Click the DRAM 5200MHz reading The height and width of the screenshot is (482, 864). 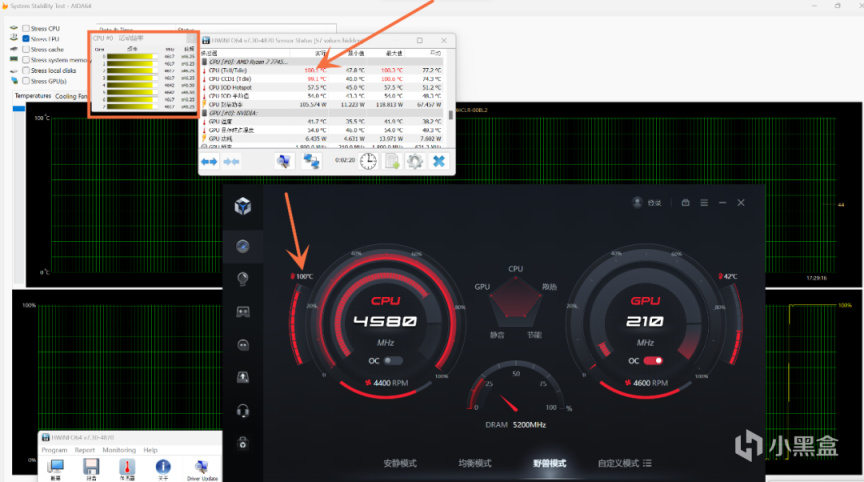(515, 425)
